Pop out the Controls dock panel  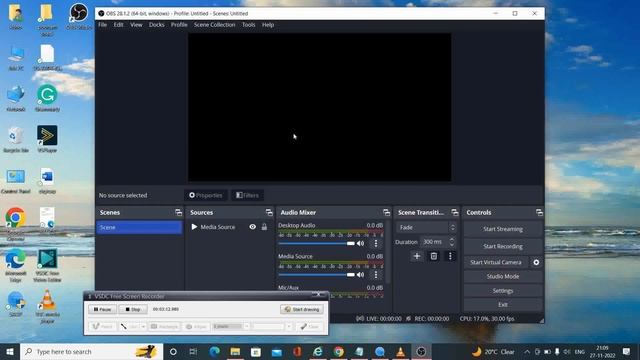(539, 212)
